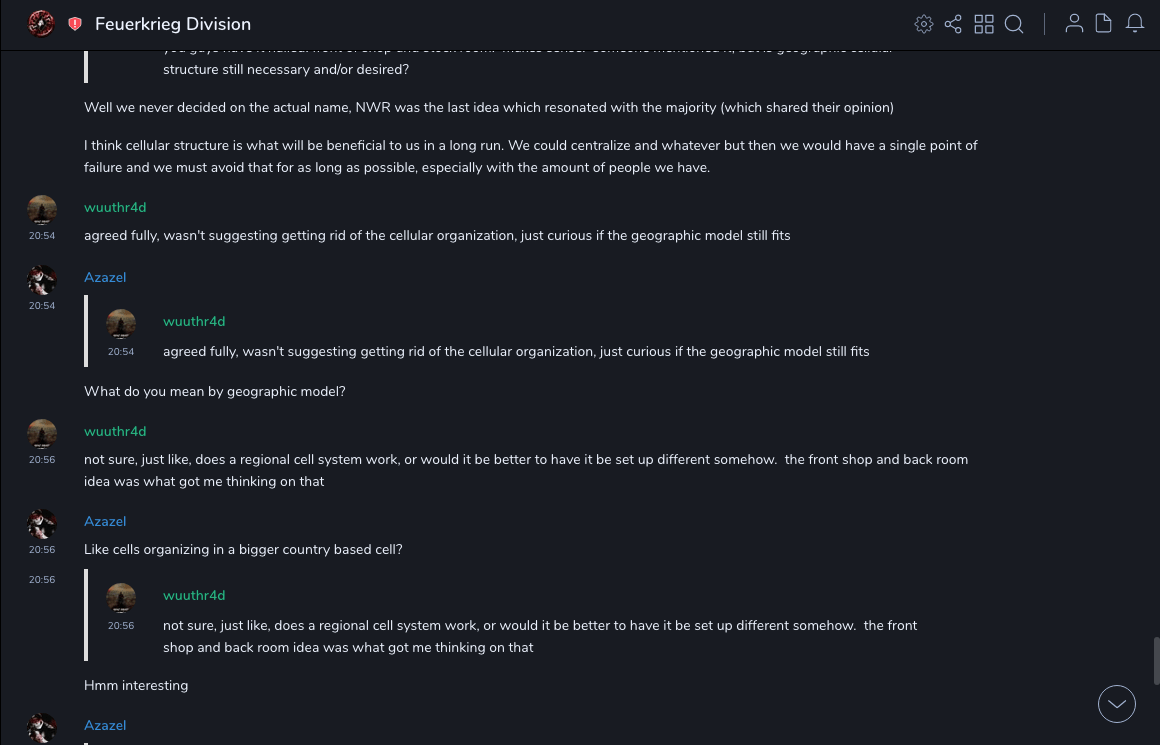Click the Feuerkrieg Division room title
Screen dimensions: 1160x745
pyautogui.click(x=173, y=24)
